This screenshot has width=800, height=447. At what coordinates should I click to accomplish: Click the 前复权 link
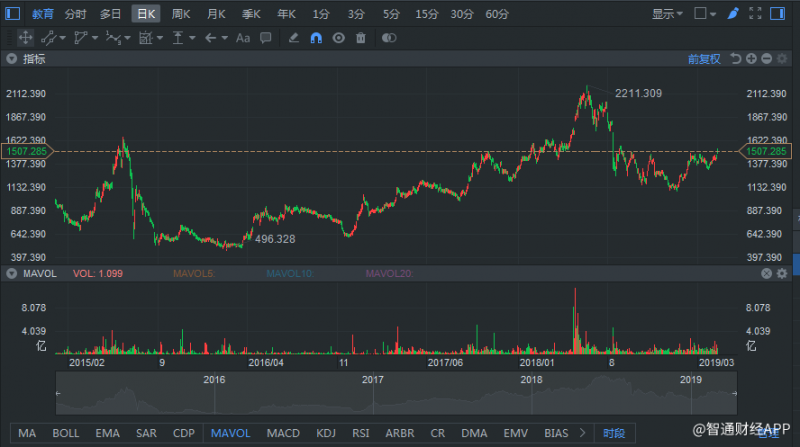(704, 59)
